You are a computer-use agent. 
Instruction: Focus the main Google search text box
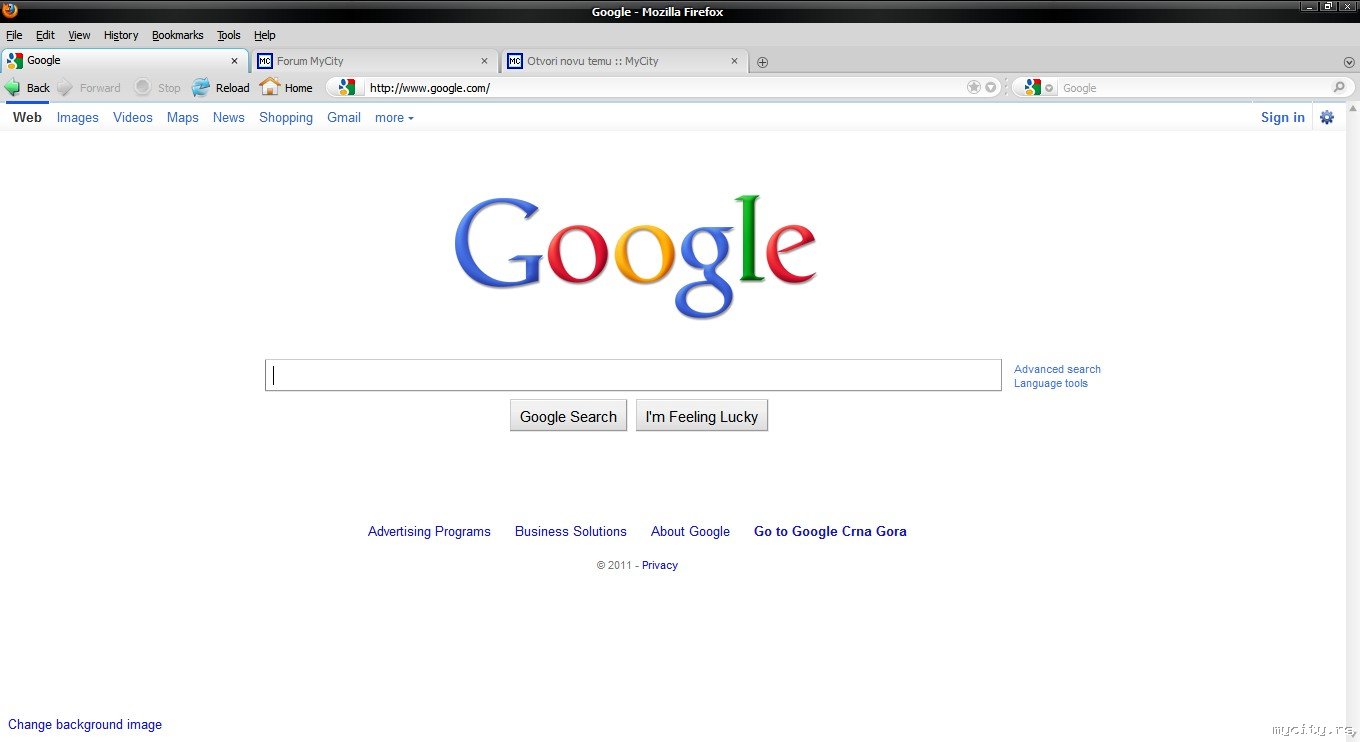click(633, 375)
